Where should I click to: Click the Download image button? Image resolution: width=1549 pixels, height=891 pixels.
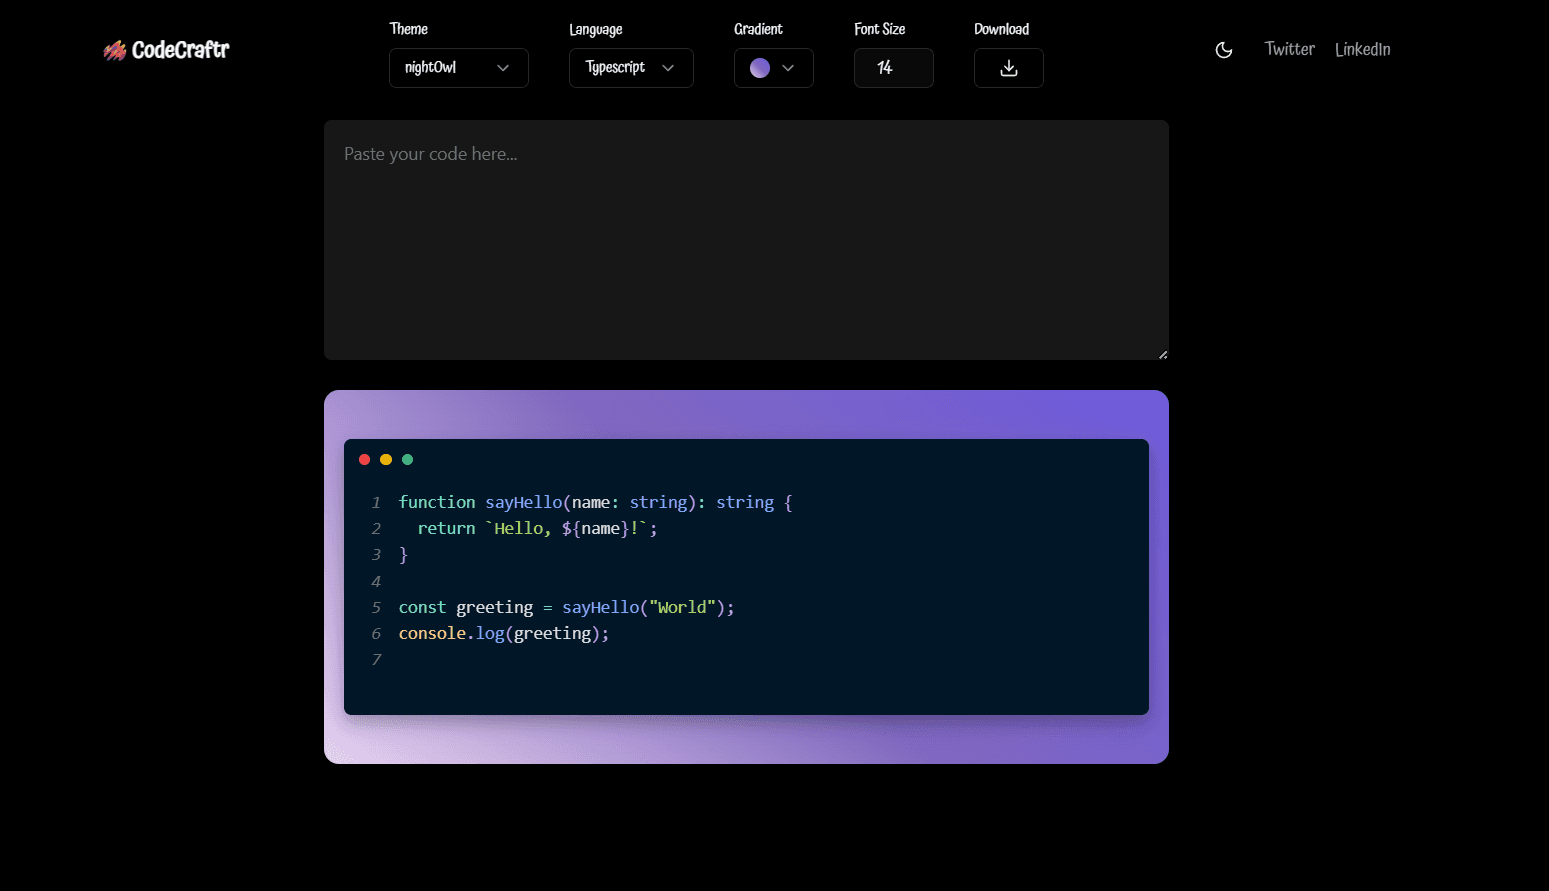click(1009, 68)
